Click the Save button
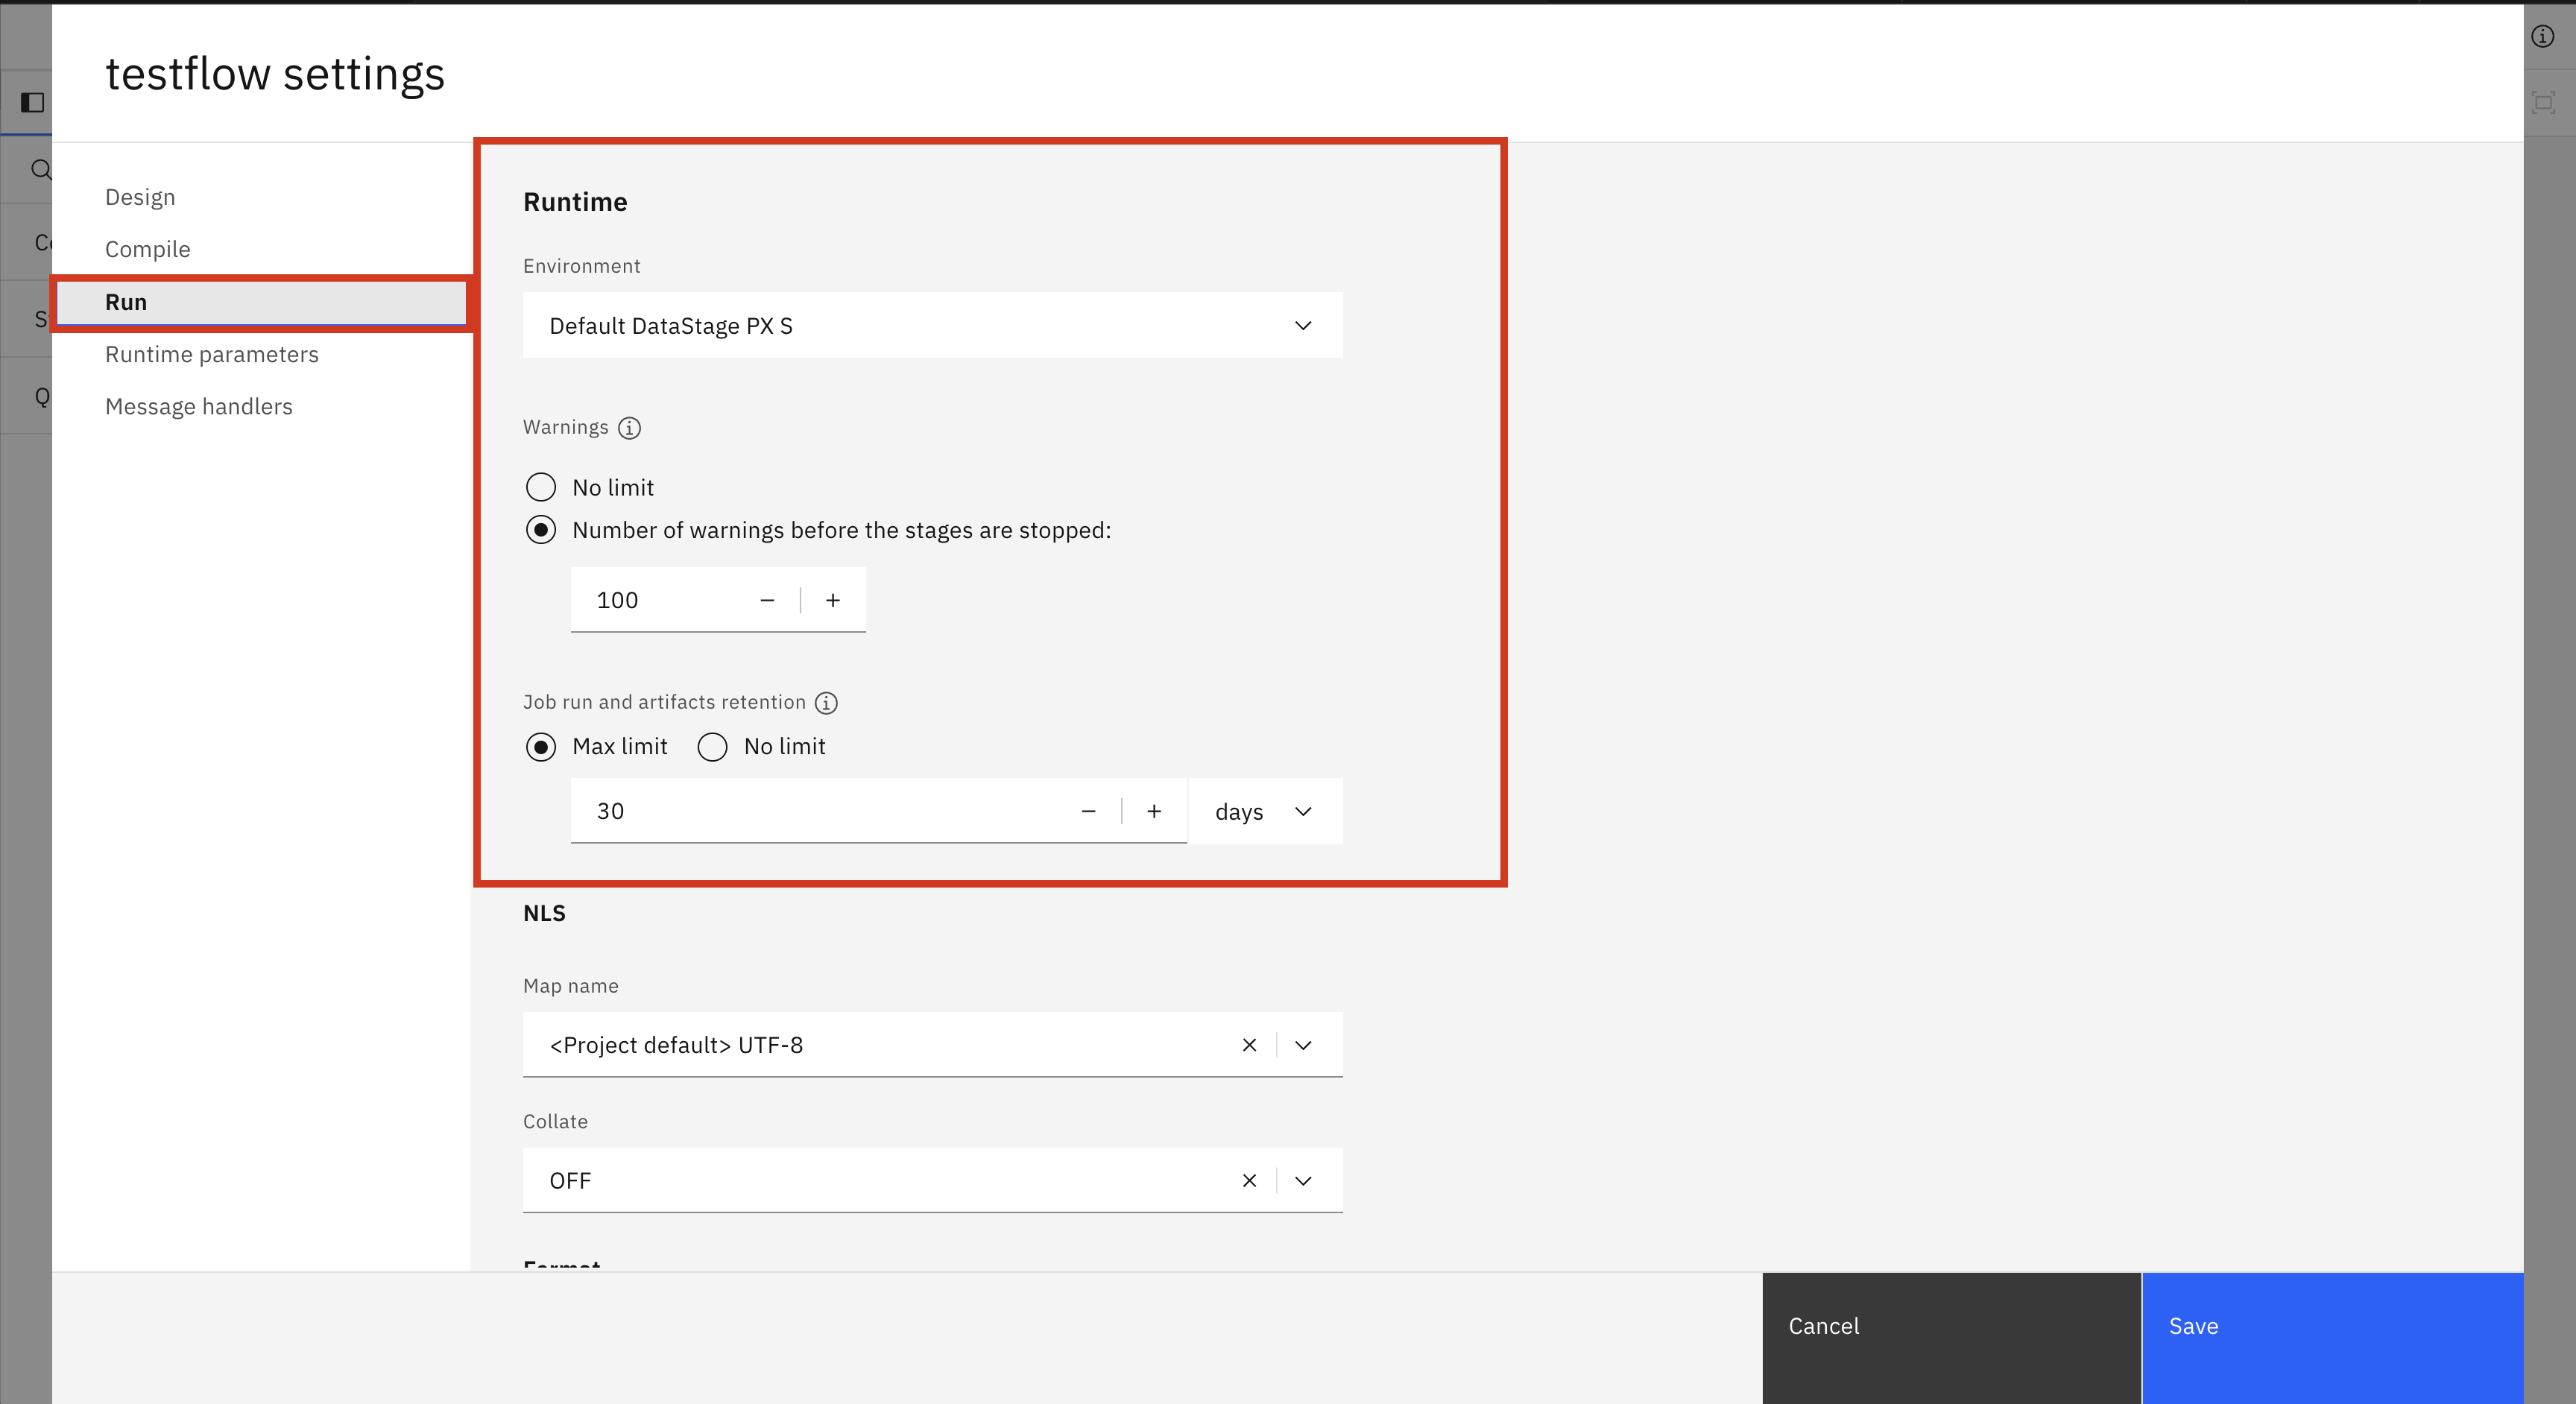 [2331, 1326]
